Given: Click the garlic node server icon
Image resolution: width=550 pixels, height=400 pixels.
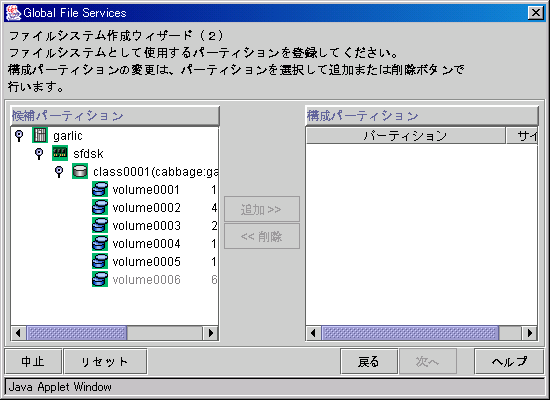Looking at the screenshot, I should coord(40,135).
